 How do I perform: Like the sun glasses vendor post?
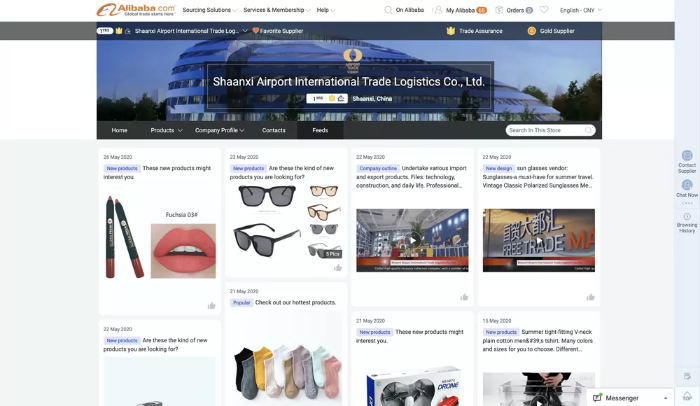591,297
